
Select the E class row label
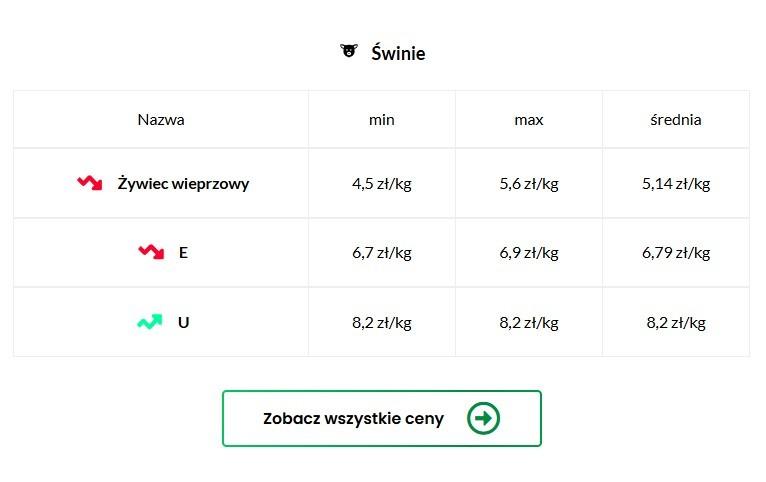click(x=183, y=253)
